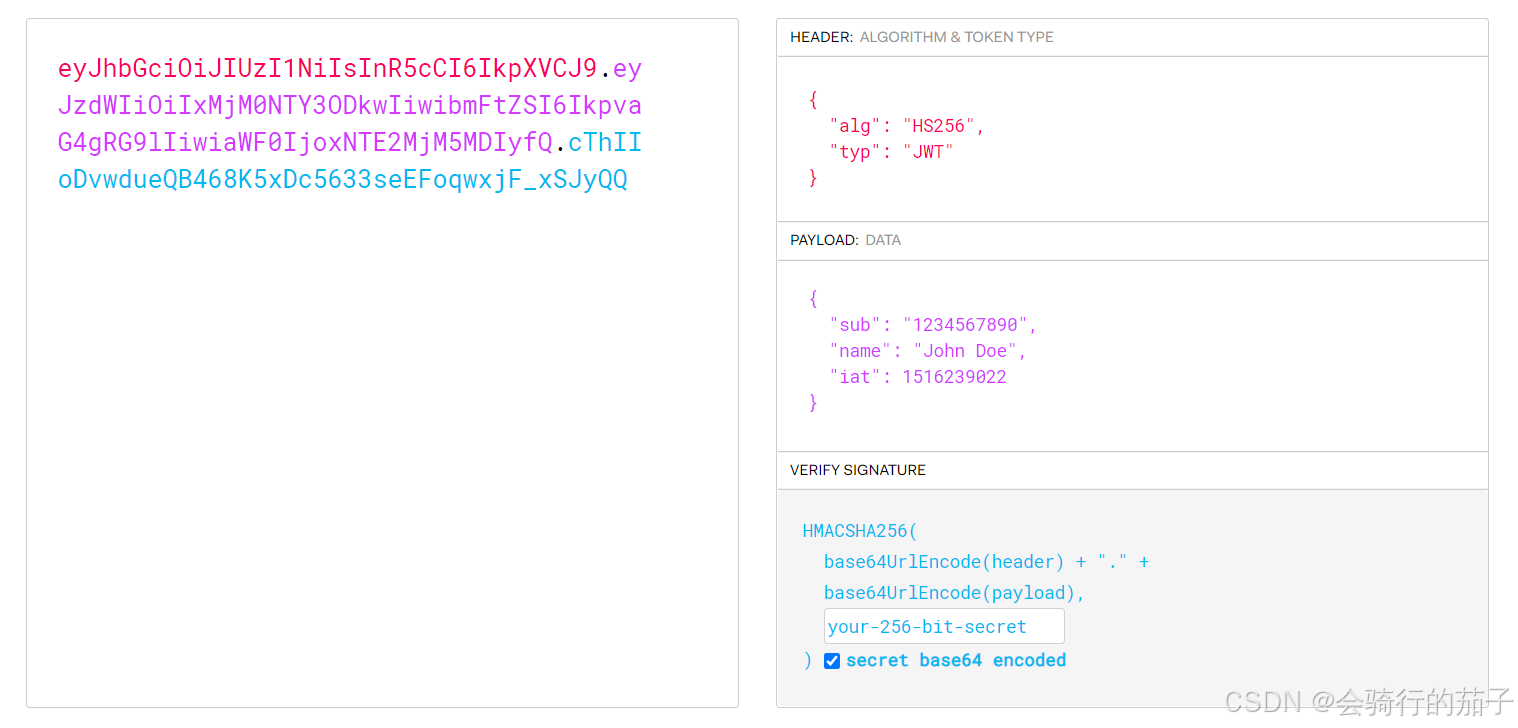
Task: Uncheck the secret base64 encoded checkbox
Action: coord(831,660)
